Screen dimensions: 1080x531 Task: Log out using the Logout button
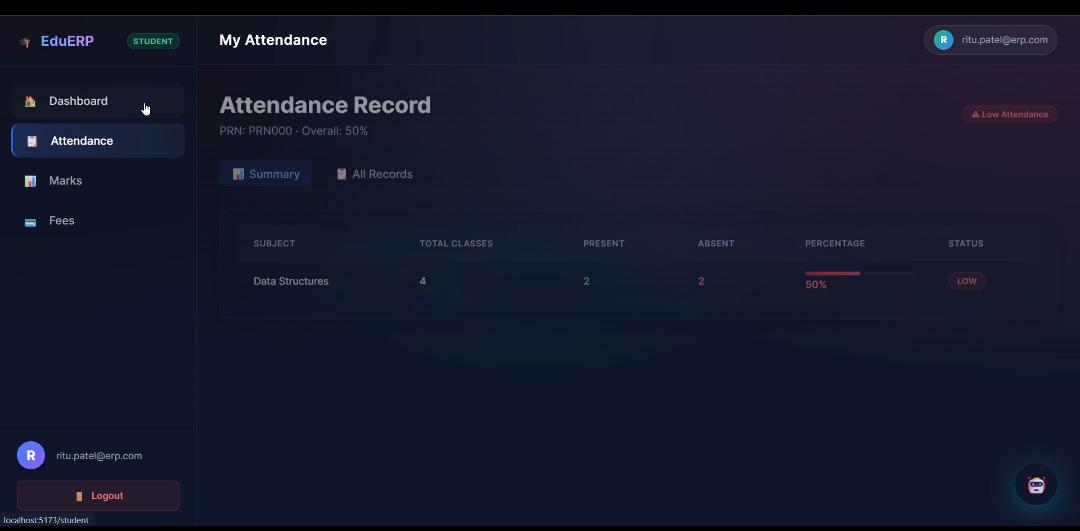point(98,496)
